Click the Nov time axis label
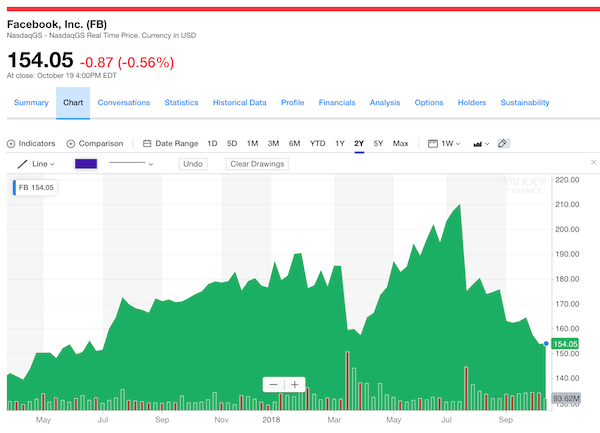Viewport: 600px width, 433px height. pyautogui.click(x=222, y=420)
